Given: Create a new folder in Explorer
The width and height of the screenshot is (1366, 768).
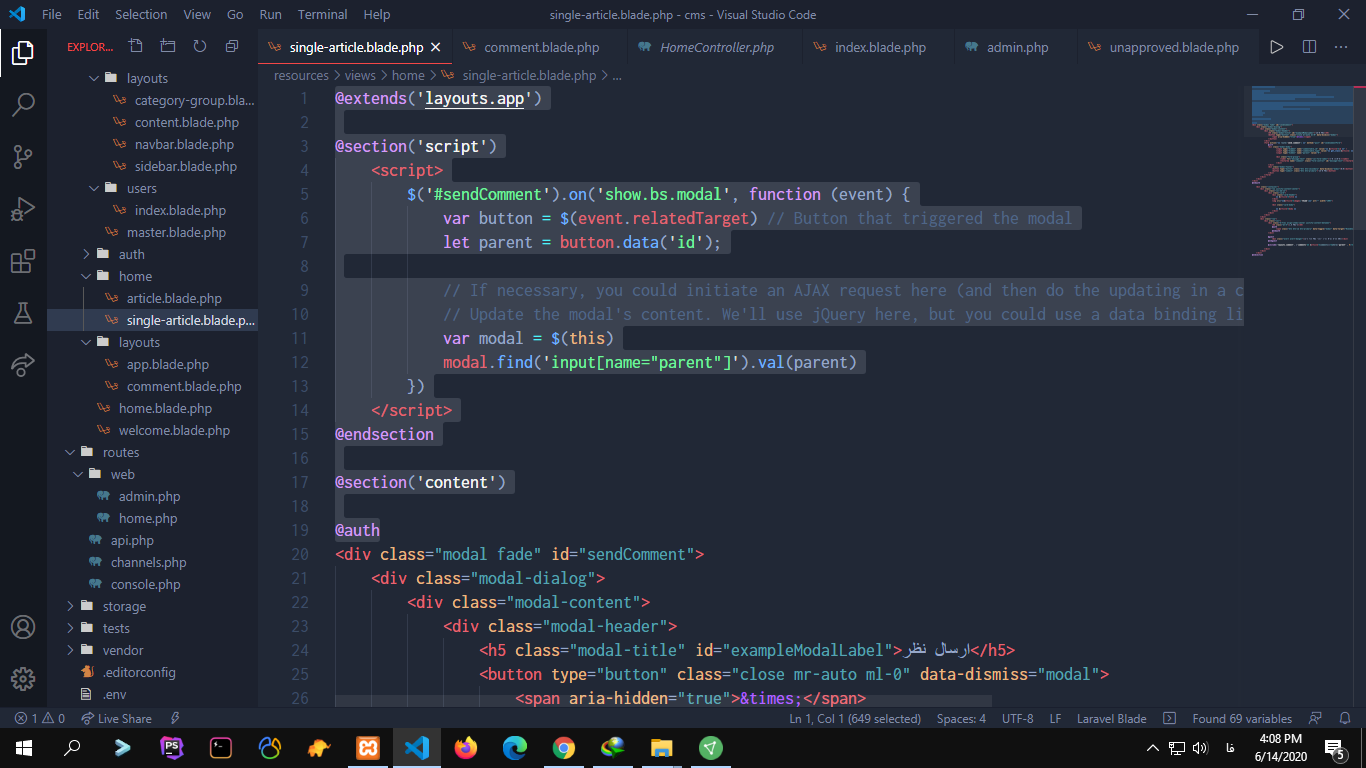Looking at the screenshot, I should pos(167,46).
